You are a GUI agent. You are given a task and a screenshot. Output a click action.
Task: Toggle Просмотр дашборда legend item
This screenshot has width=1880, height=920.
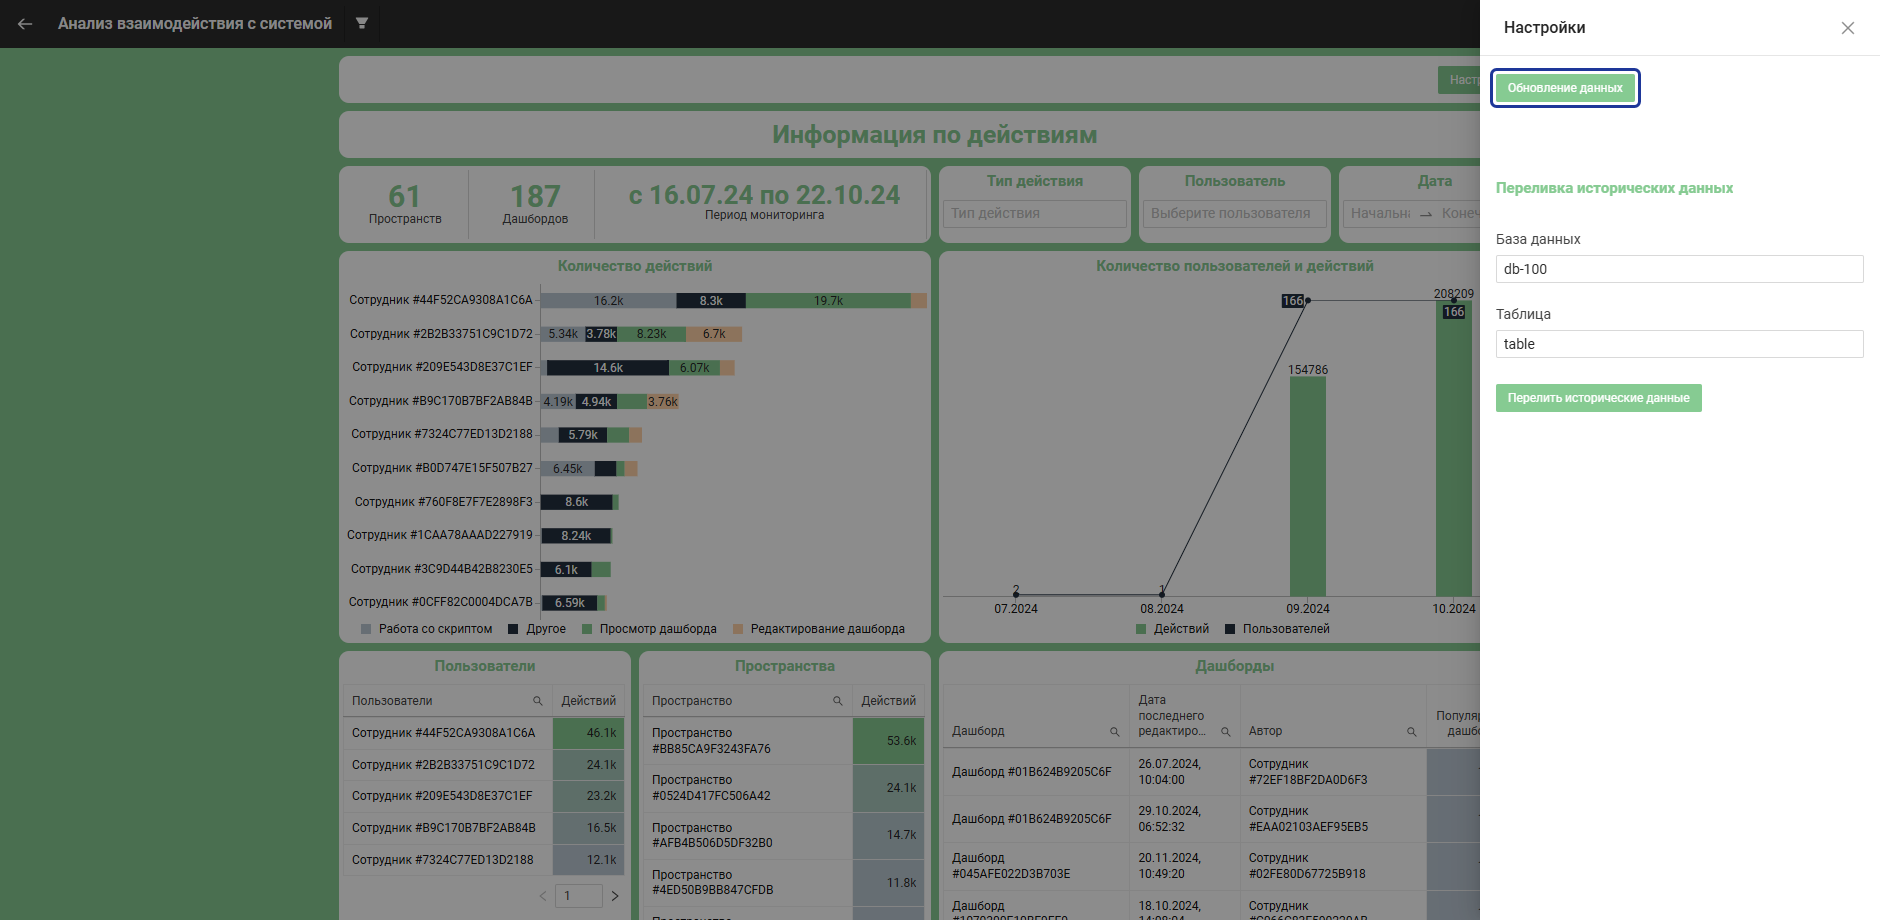coord(649,629)
